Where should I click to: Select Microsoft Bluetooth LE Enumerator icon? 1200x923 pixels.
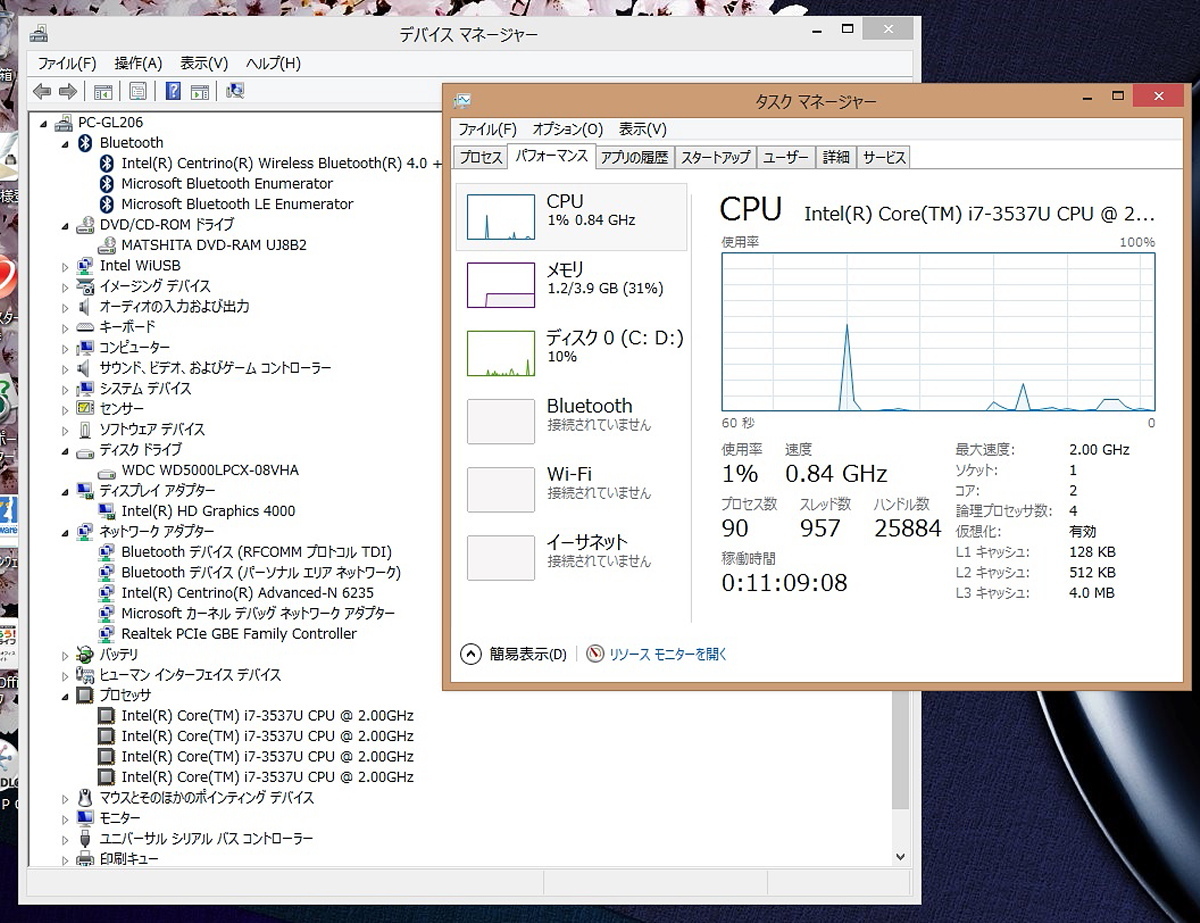[x=107, y=204]
